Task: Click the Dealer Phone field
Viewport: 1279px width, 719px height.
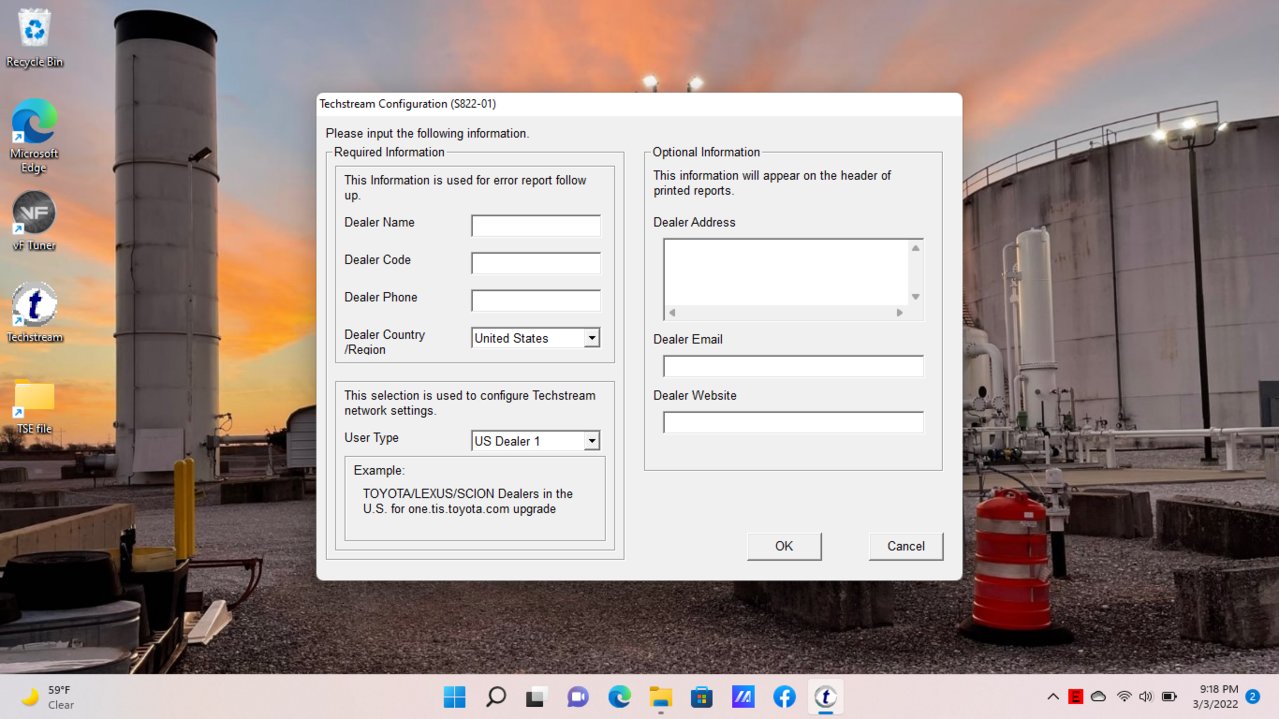Action: click(536, 300)
